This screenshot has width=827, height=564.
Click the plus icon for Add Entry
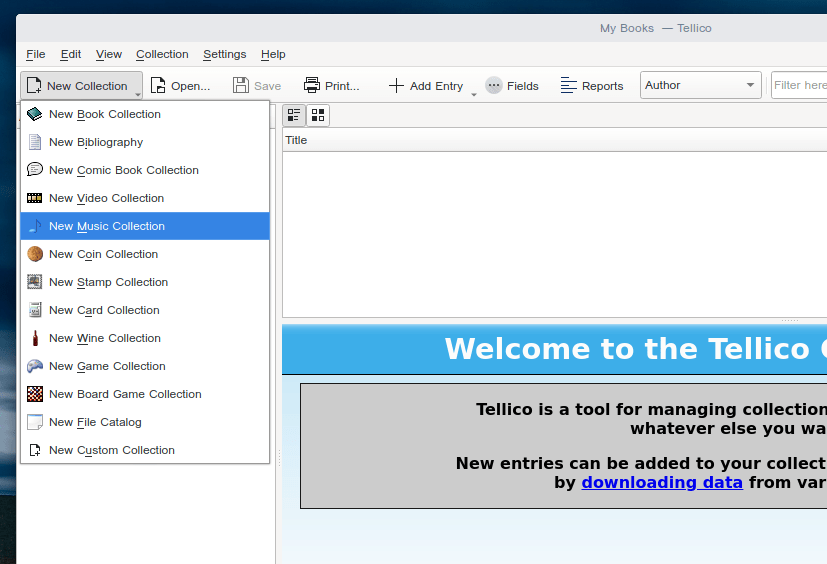pyautogui.click(x=396, y=85)
